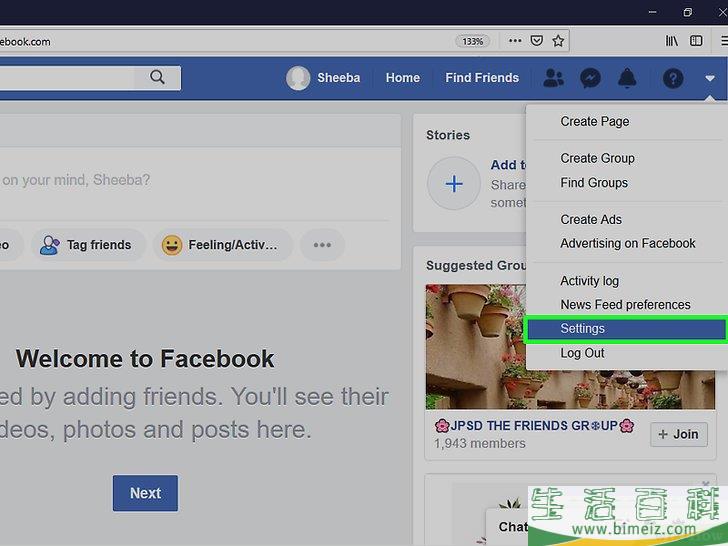This screenshot has width=728, height=546.
Task: Click the Stories heading
Action: click(x=448, y=135)
